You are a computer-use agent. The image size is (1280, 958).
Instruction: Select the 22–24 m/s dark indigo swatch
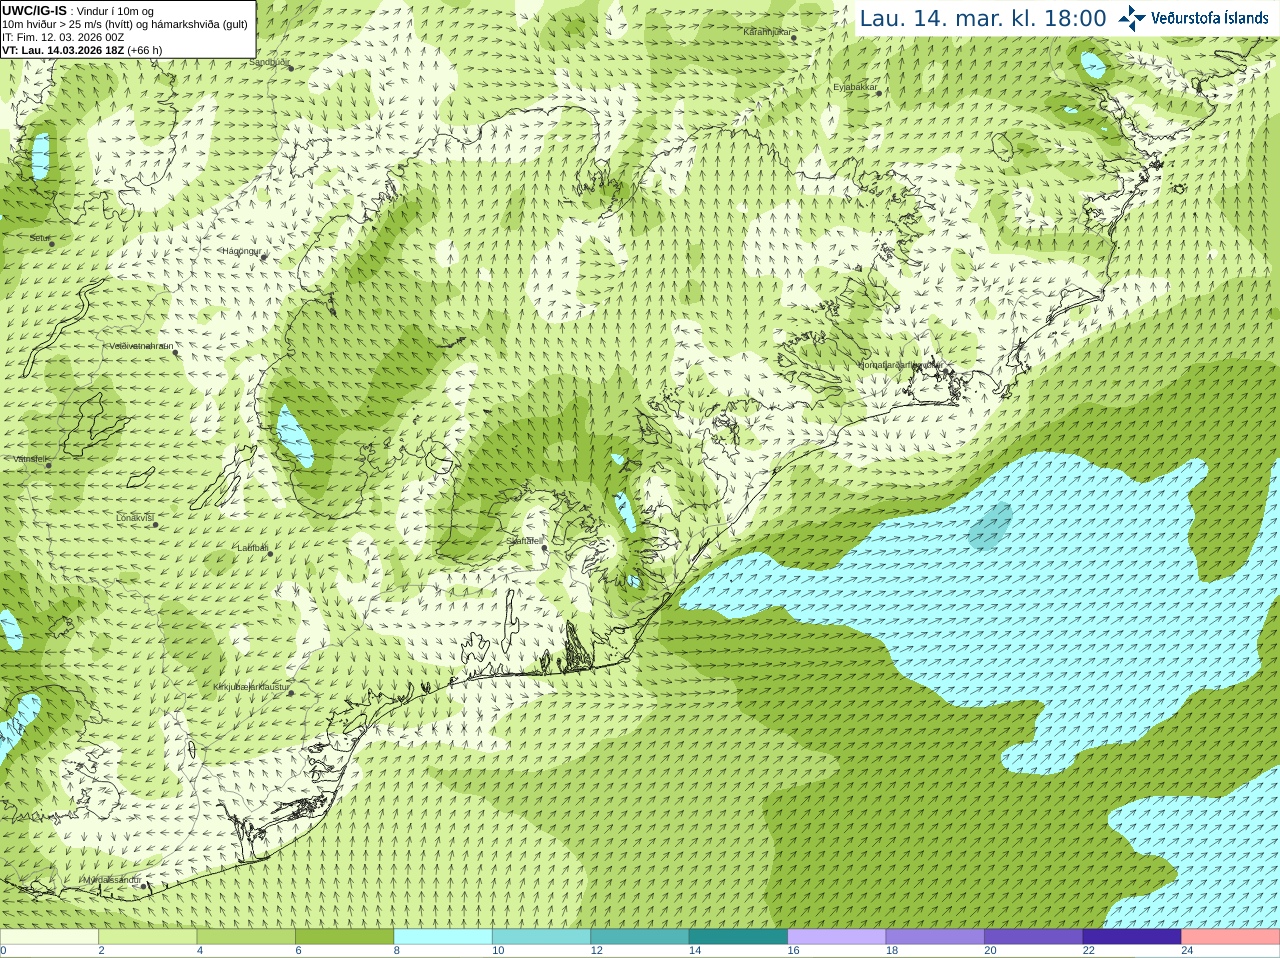tap(1132, 937)
